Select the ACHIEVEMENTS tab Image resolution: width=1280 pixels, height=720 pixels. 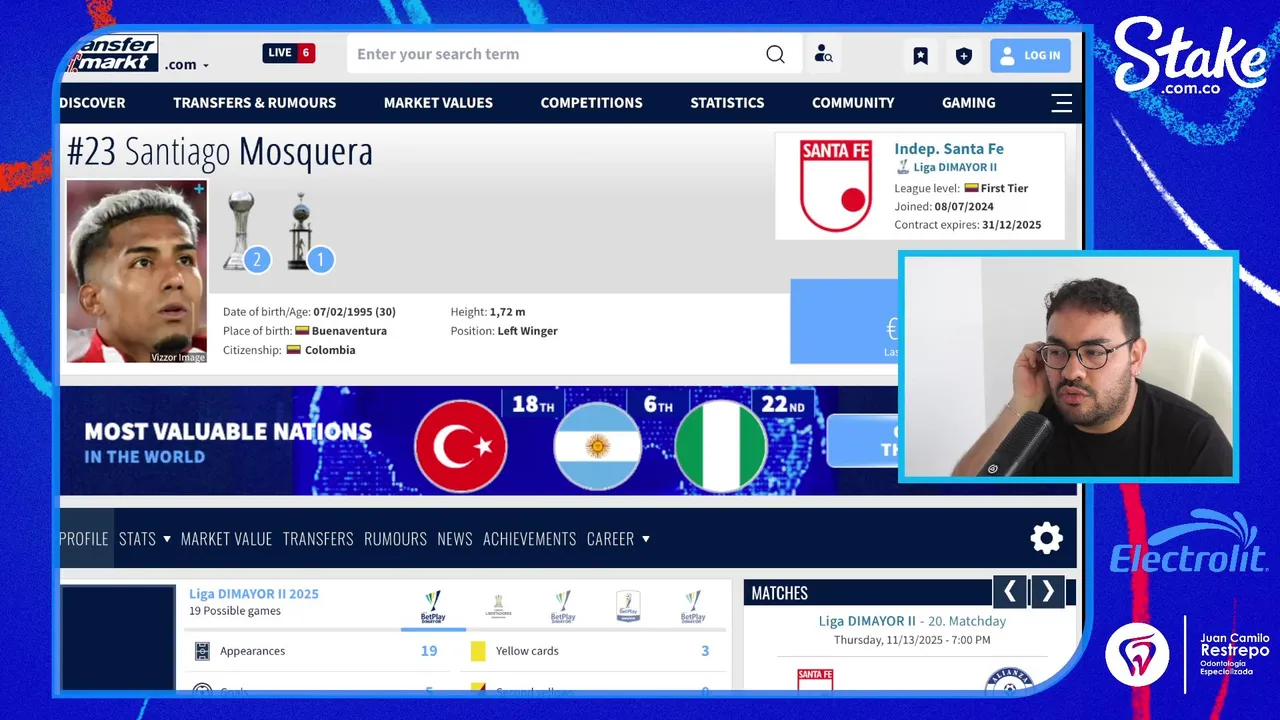(x=530, y=538)
